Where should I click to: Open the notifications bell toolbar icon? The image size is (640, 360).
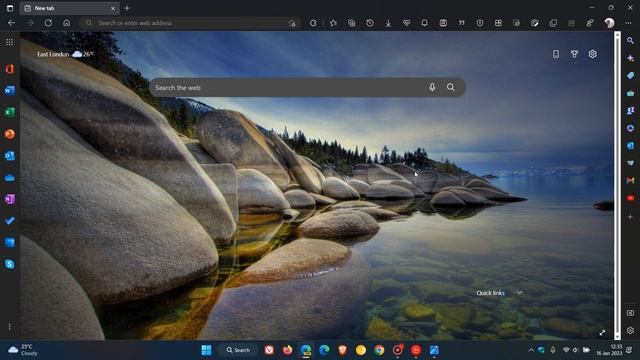click(x=424, y=23)
